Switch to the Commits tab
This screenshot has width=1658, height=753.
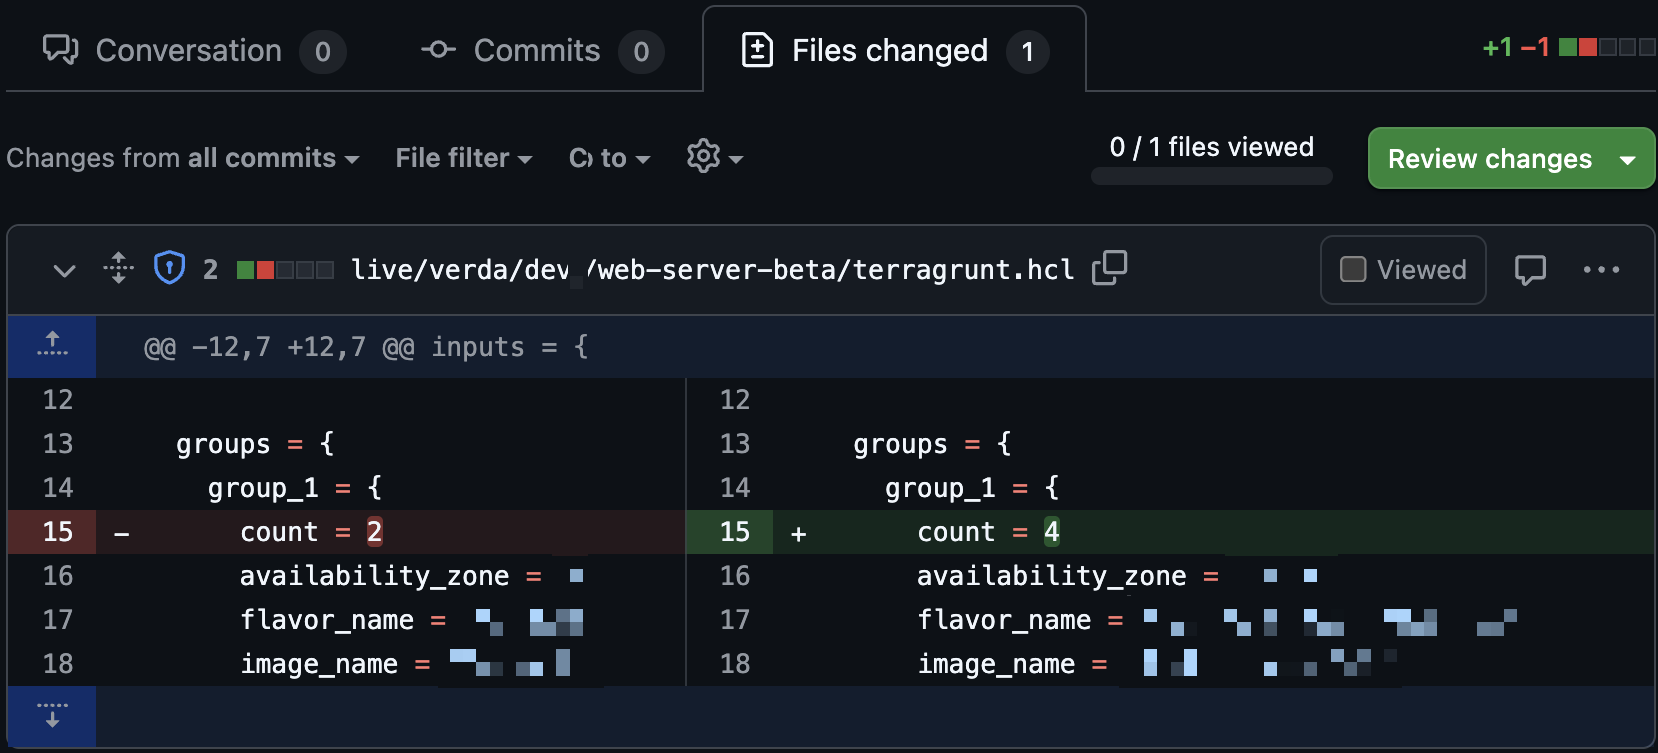542,50
